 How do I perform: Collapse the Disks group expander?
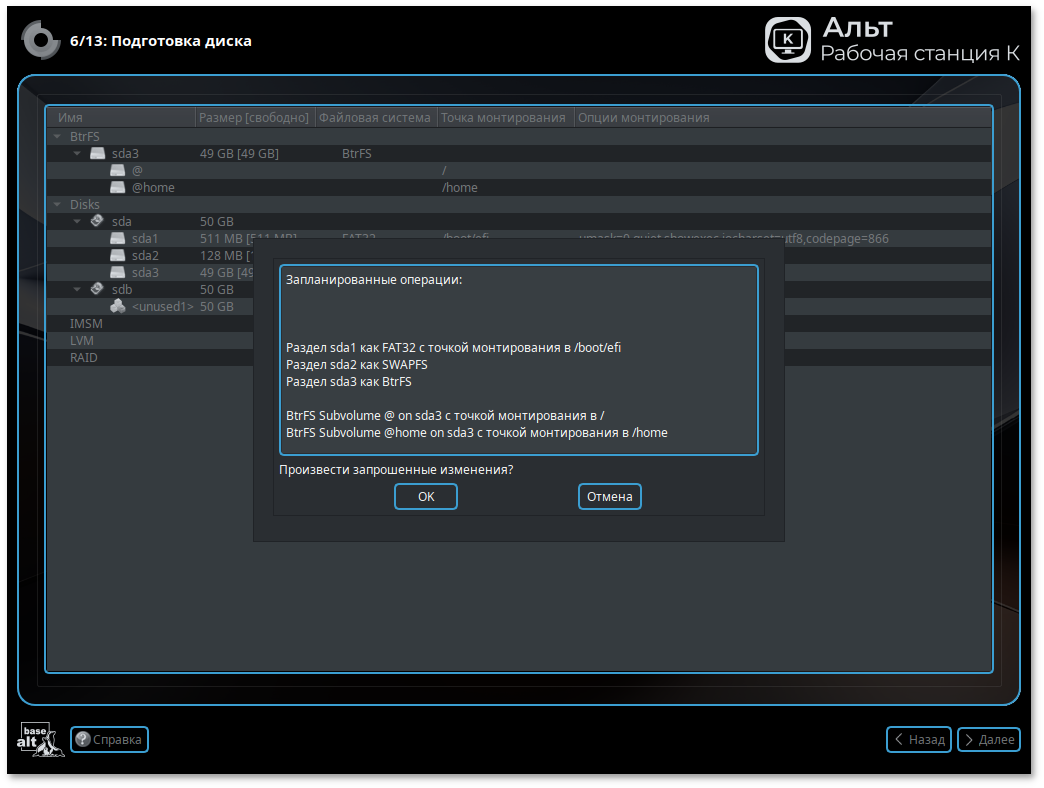pos(57,204)
